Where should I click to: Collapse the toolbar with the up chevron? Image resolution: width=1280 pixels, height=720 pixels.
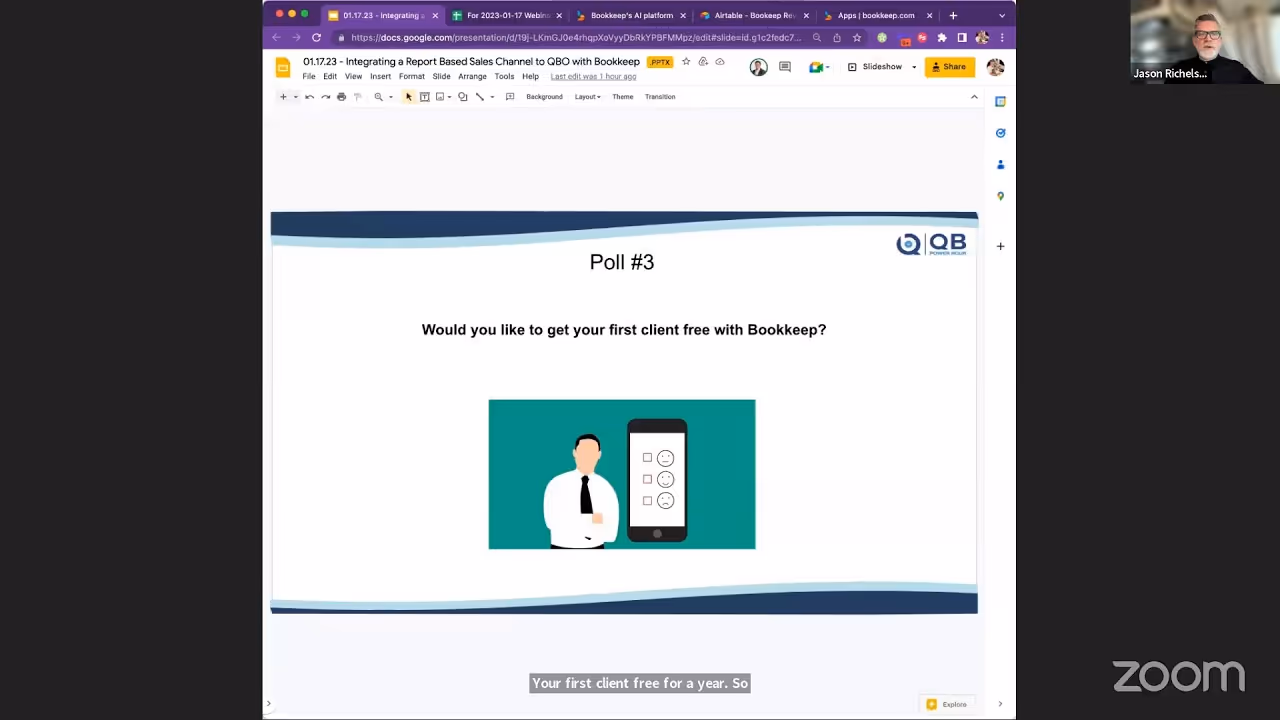pyautogui.click(x=974, y=97)
